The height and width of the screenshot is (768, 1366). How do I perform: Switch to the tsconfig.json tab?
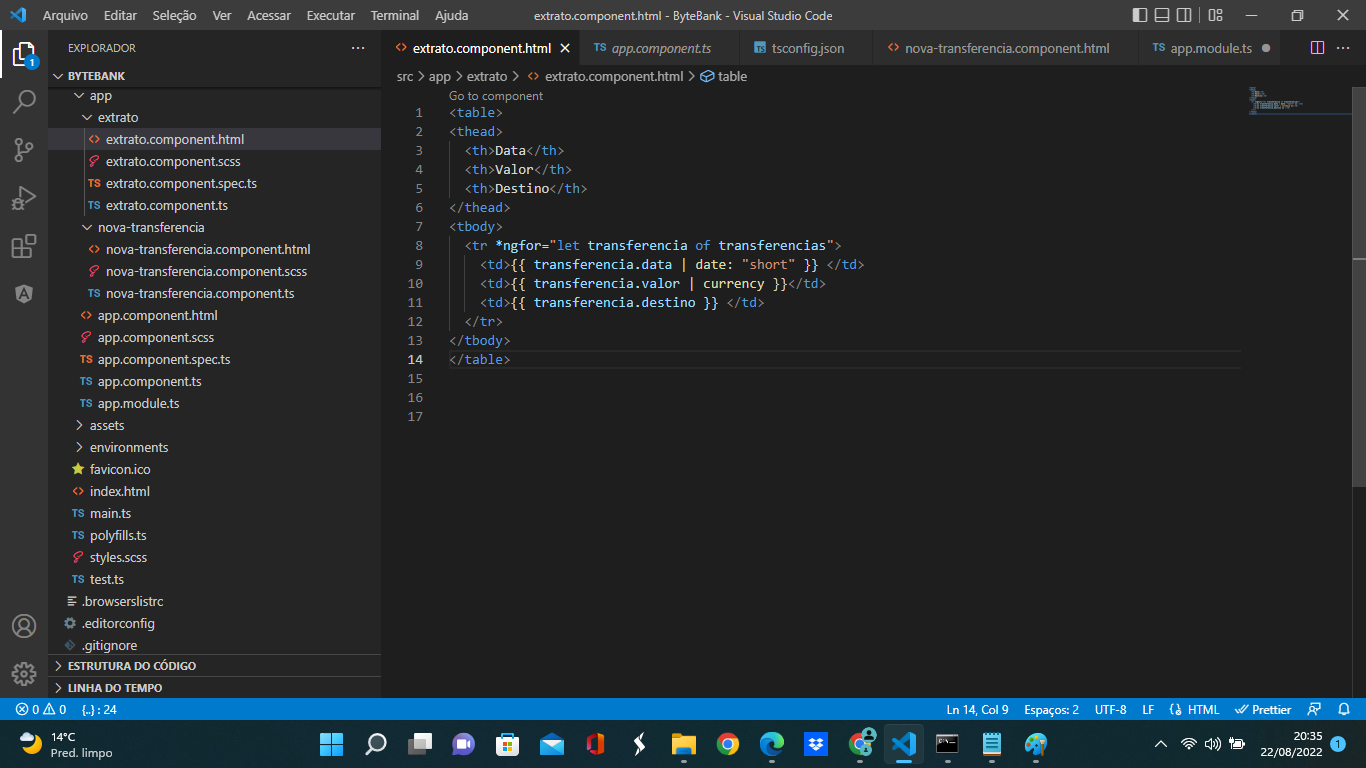click(x=805, y=48)
